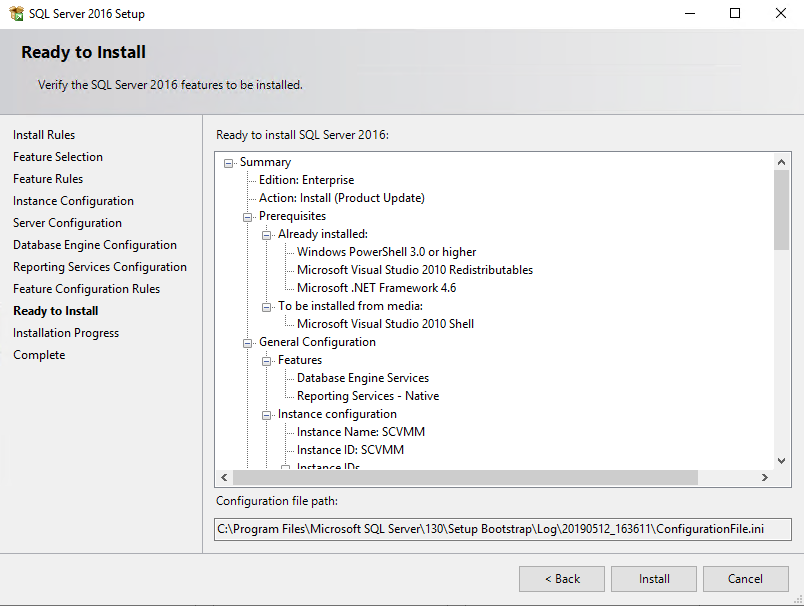This screenshot has width=804, height=606.
Task: Select Action: Install (Product Update) row
Action: point(341,198)
